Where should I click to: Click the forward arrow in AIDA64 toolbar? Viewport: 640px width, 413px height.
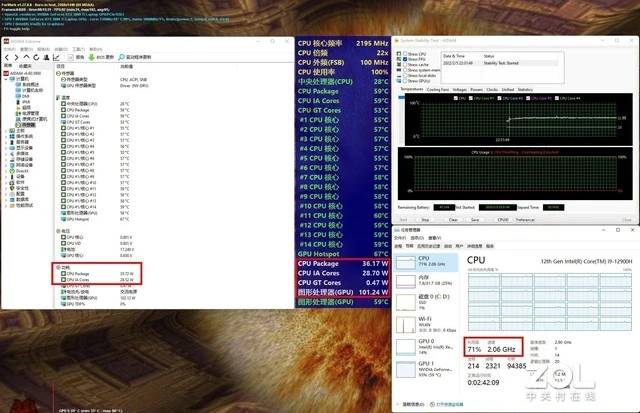pyautogui.click(x=16, y=58)
